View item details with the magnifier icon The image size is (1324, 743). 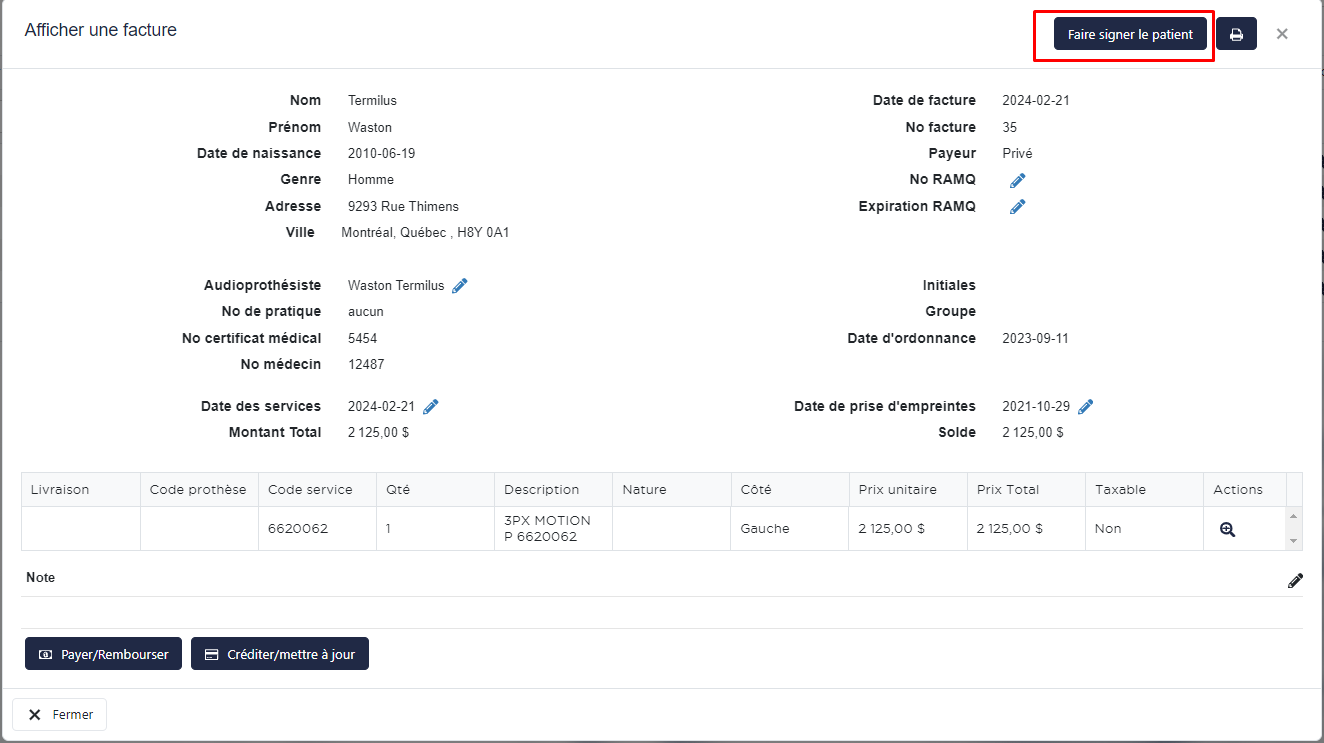point(1227,530)
